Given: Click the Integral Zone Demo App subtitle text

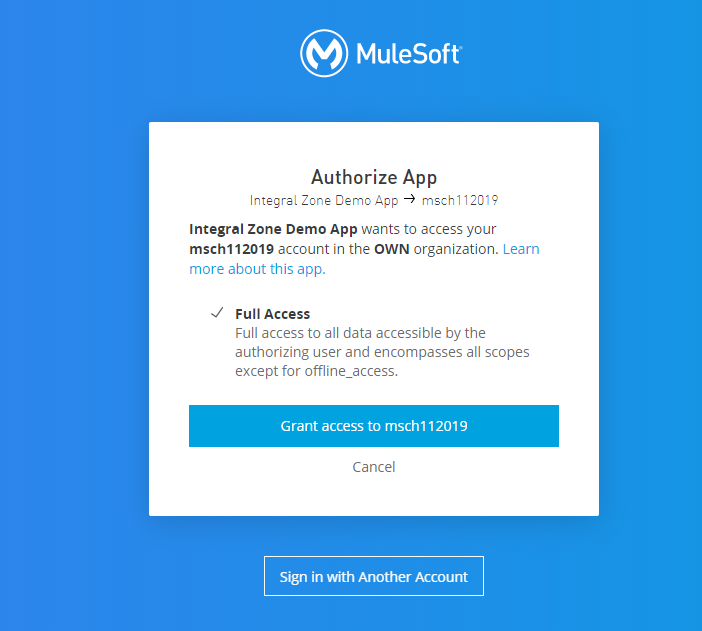Looking at the screenshot, I should [x=324, y=200].
